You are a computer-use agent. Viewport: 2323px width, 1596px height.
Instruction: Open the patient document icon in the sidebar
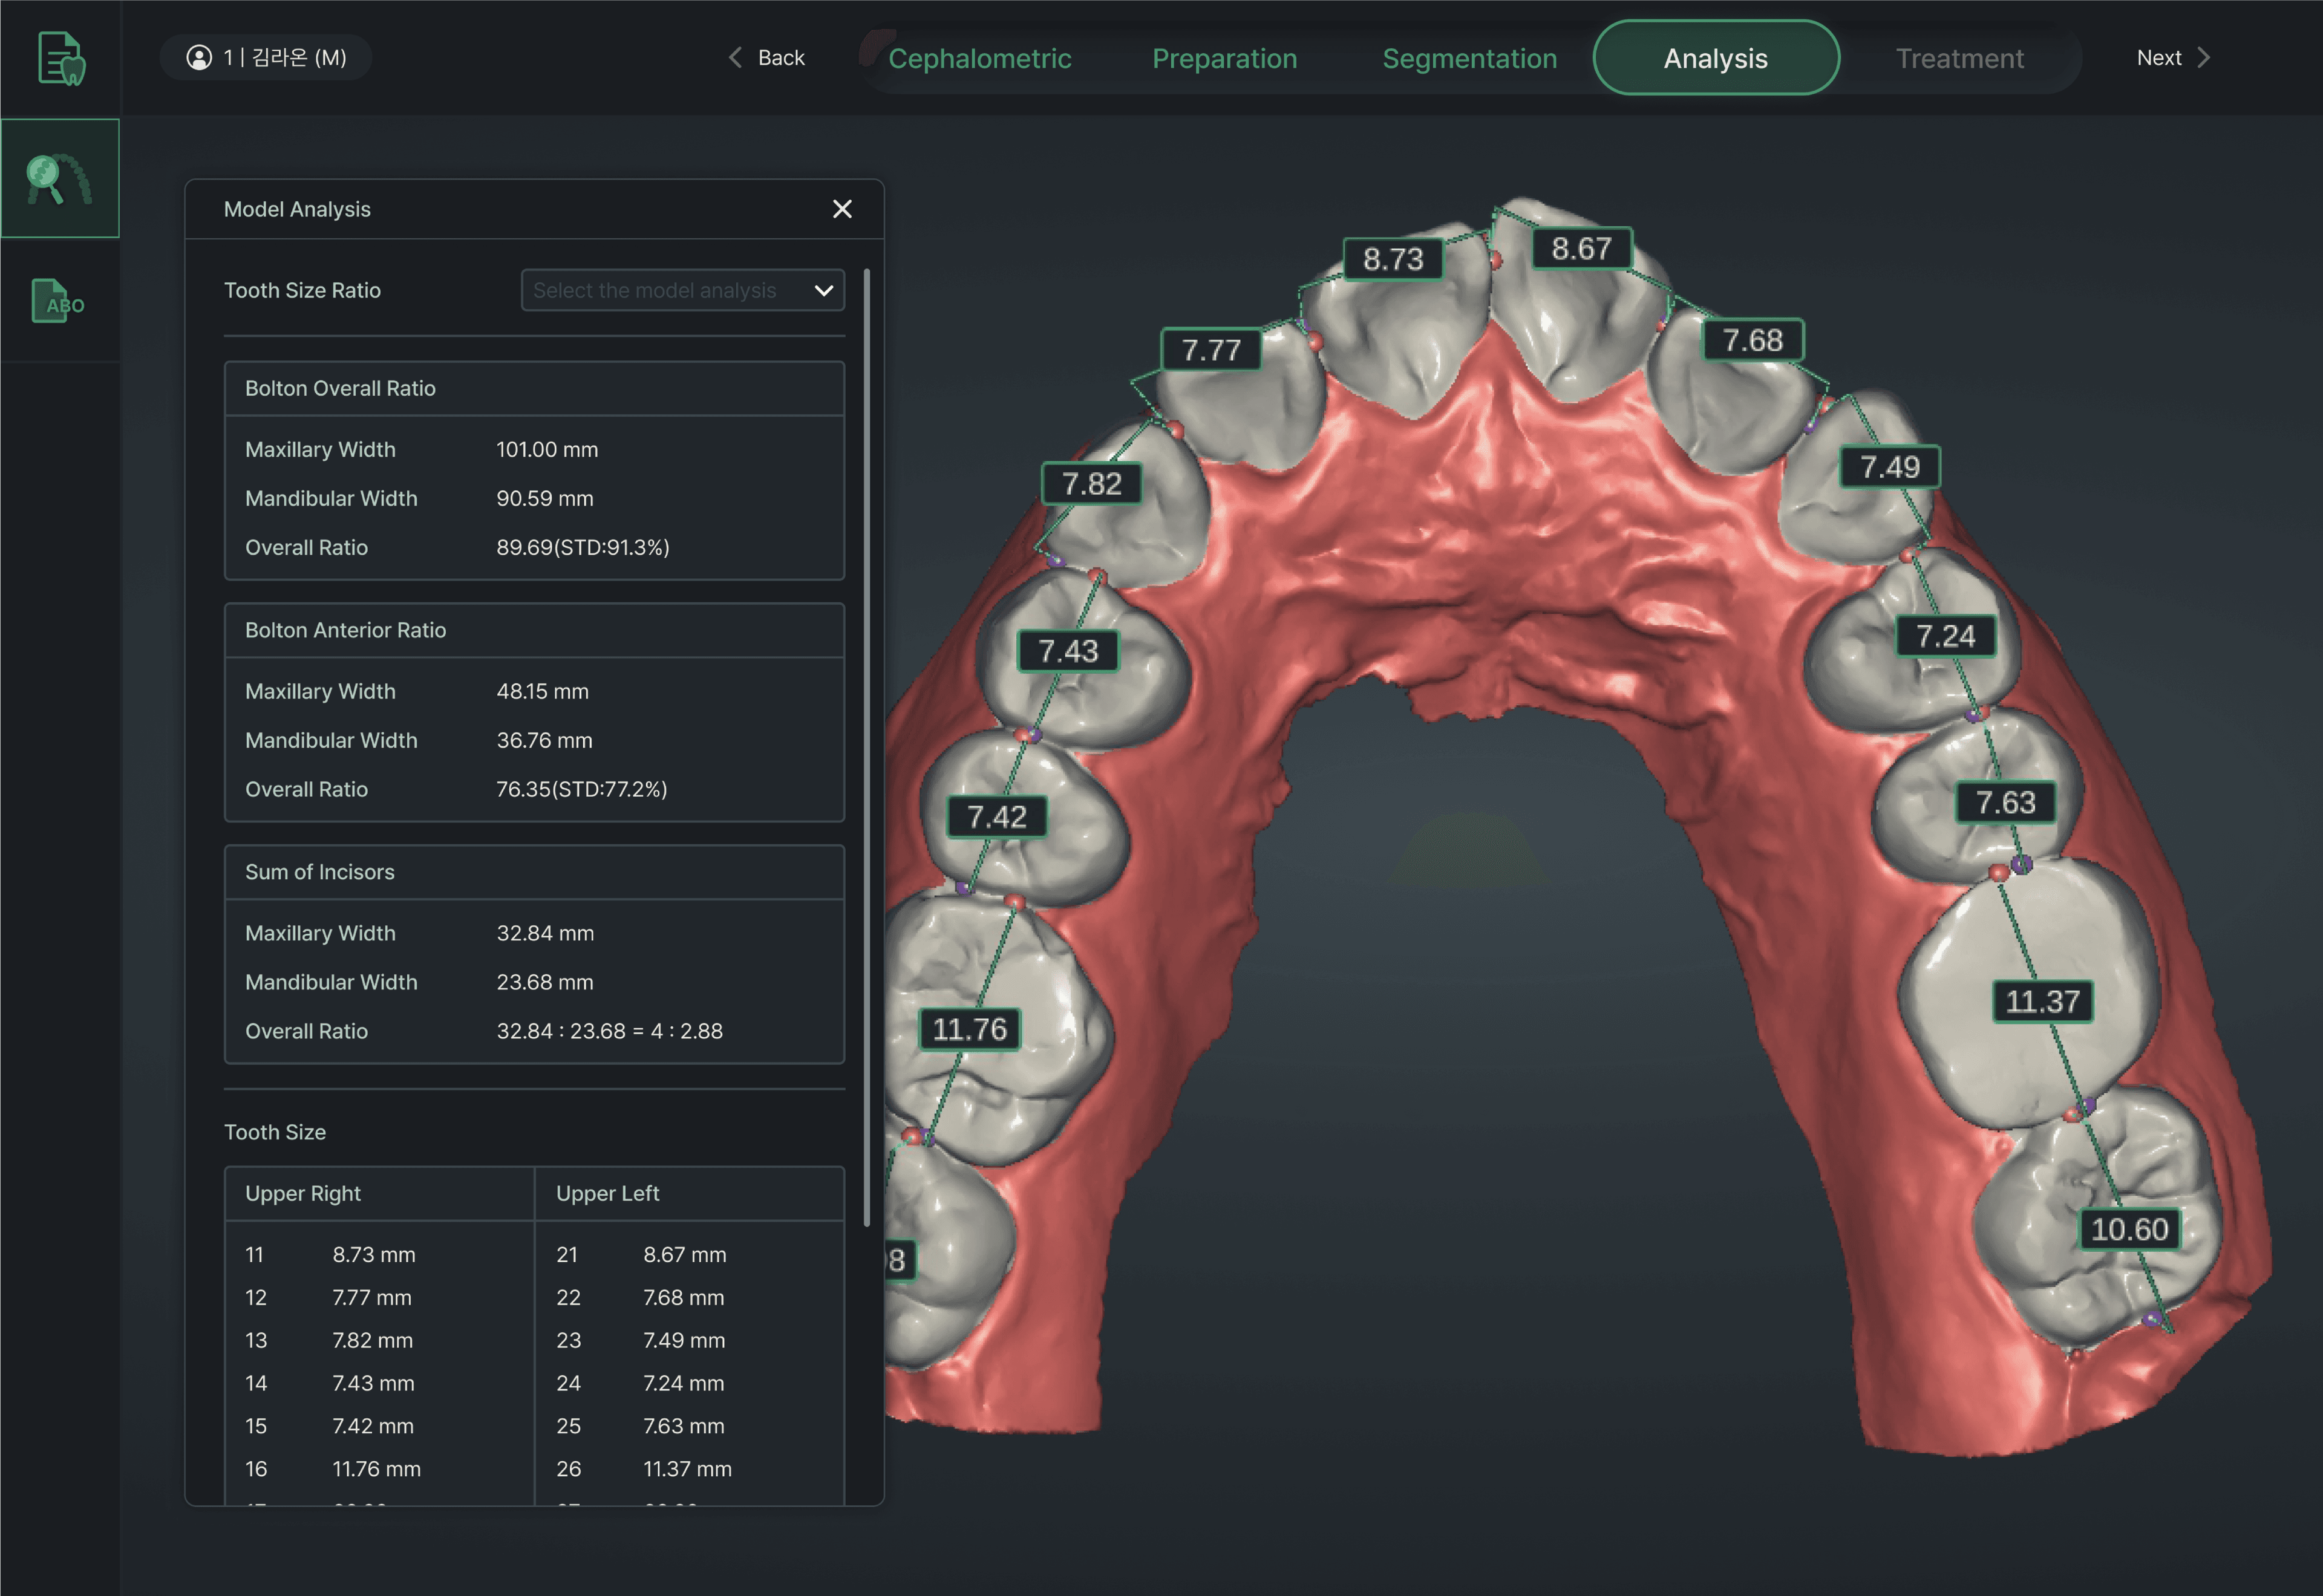tap(61, 58)
